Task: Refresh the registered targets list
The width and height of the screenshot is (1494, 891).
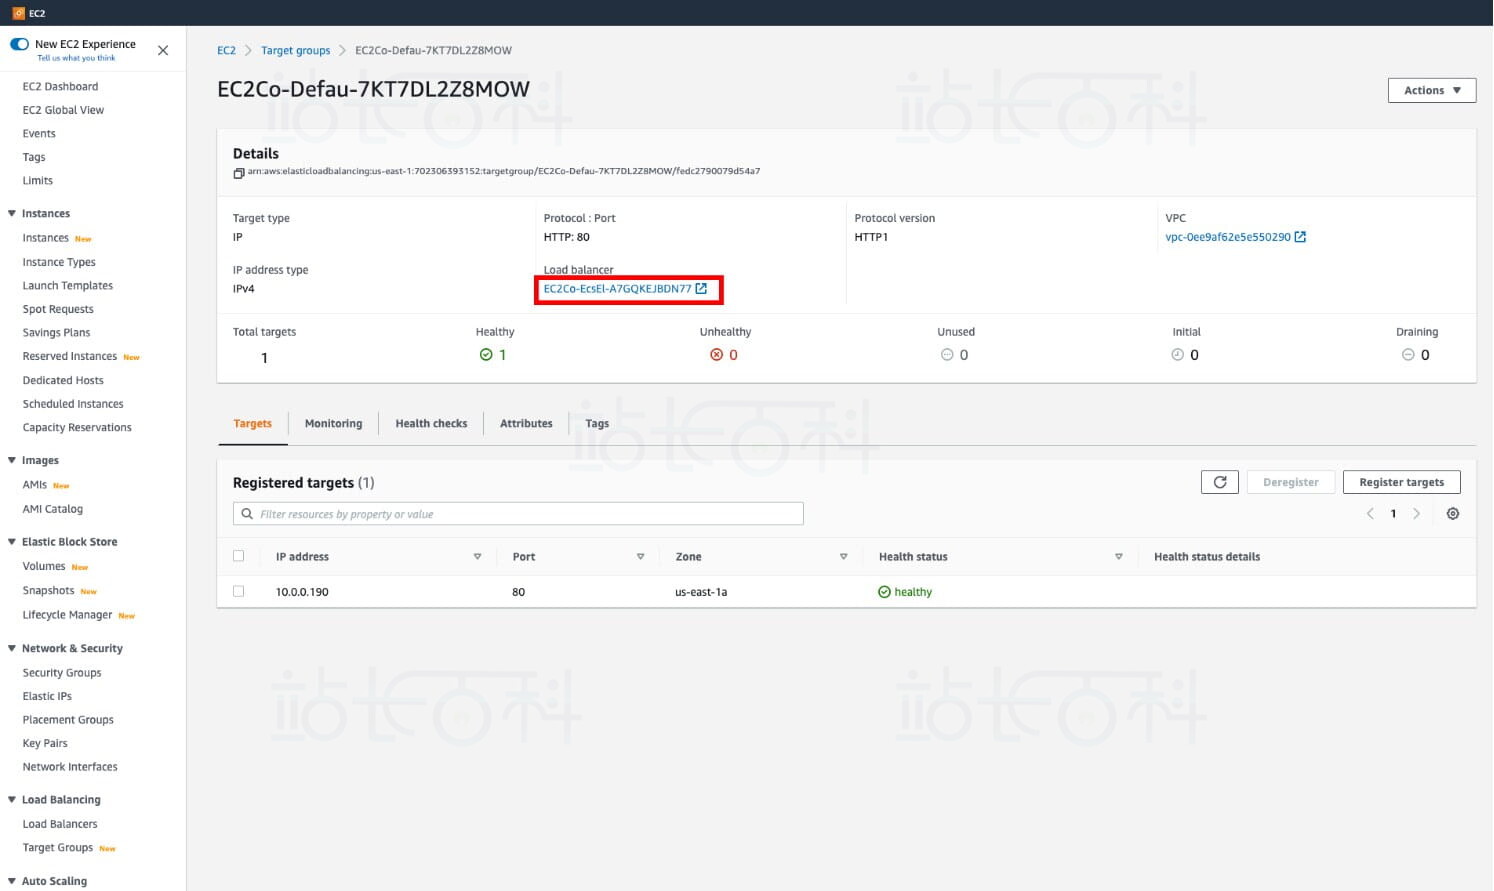Action: 1220,482
